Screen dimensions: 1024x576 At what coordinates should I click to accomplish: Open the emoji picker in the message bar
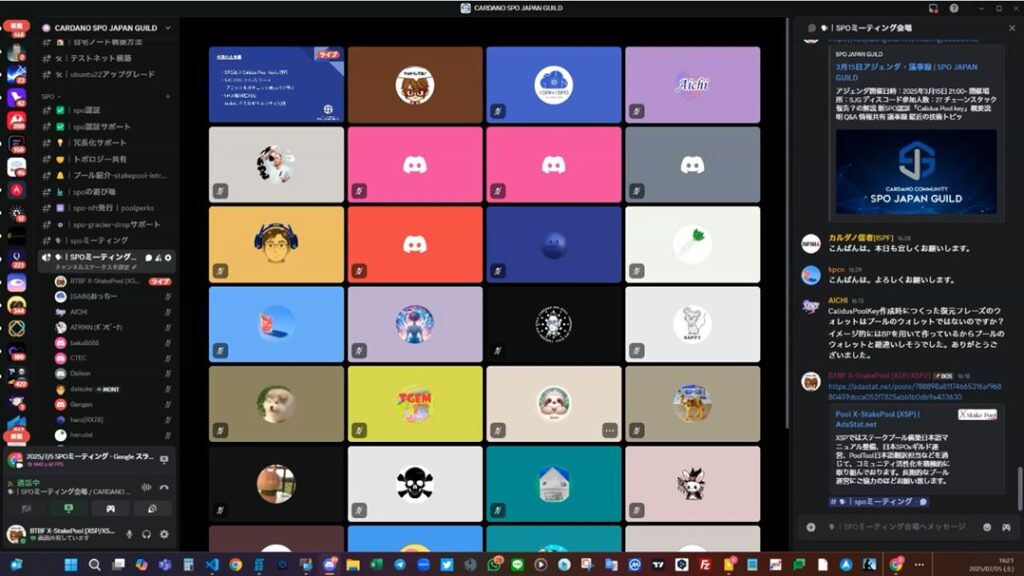tap(987, 527)
